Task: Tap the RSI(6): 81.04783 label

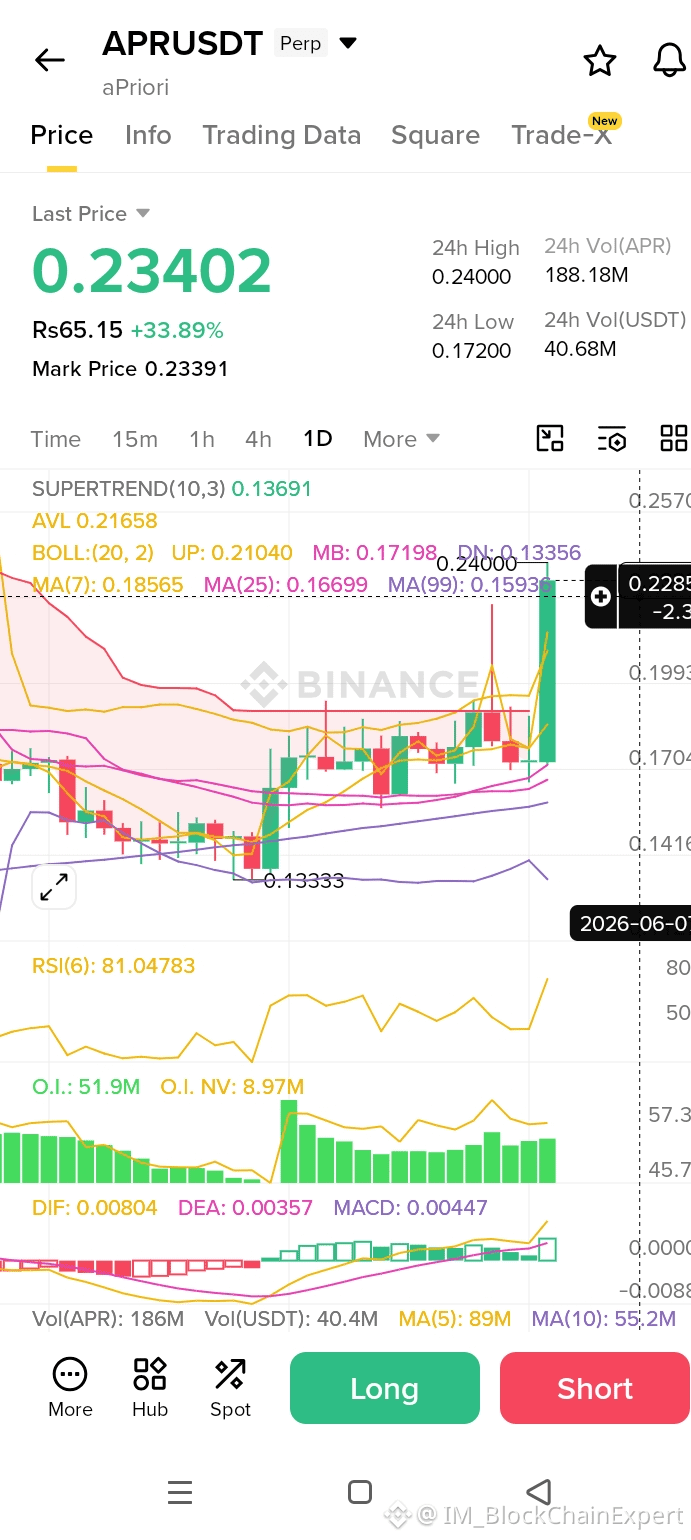Action: coord(113,966)
